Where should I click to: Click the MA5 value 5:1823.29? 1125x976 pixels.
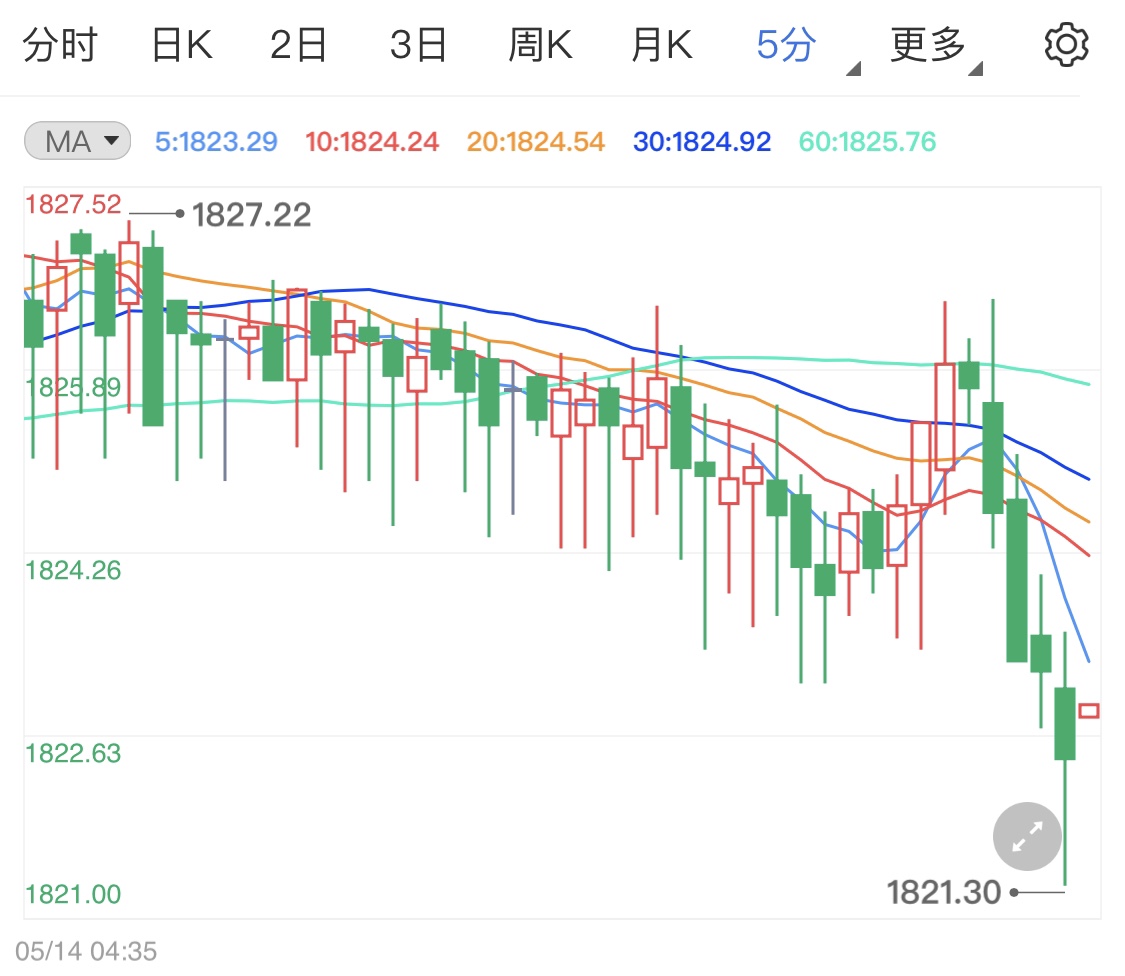click(x=216, y=141)
